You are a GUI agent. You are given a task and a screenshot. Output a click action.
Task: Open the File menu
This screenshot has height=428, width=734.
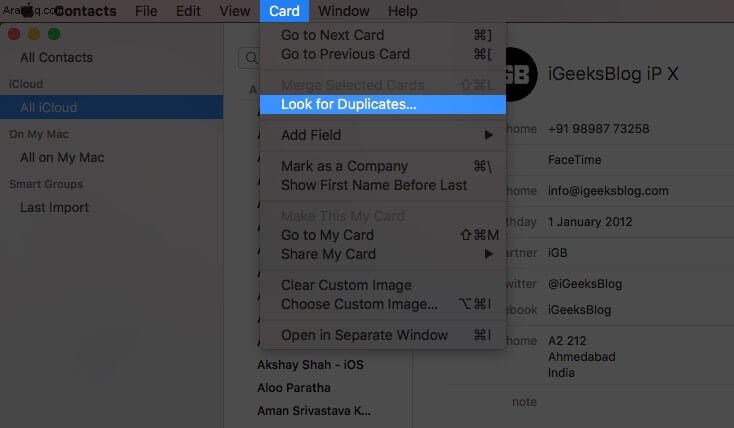tap(146, 11)
